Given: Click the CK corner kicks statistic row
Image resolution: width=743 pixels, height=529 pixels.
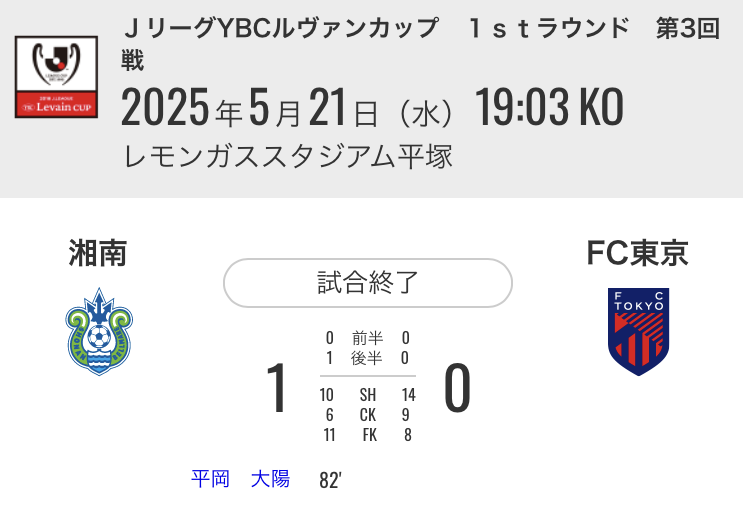Looking at the screenshot, I should pos(368,415).
